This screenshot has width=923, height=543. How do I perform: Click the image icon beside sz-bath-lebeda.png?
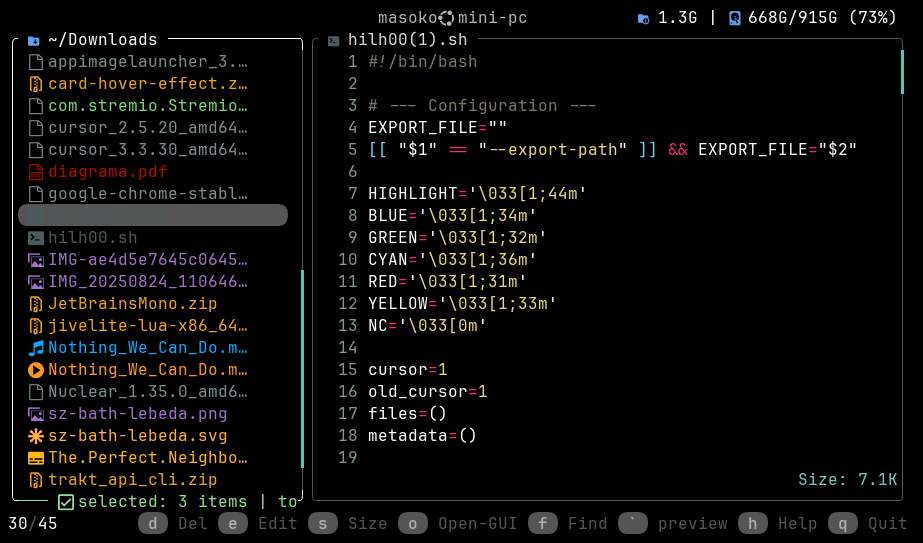[35, 414]
